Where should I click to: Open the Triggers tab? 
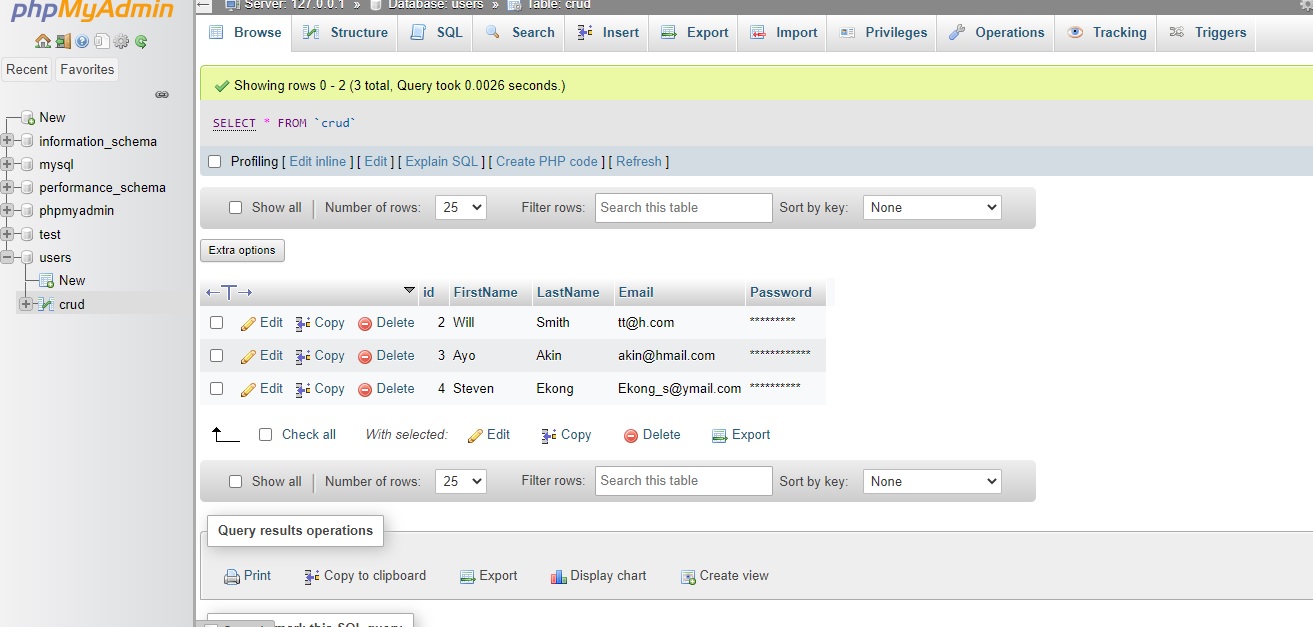coord(1207,33)
